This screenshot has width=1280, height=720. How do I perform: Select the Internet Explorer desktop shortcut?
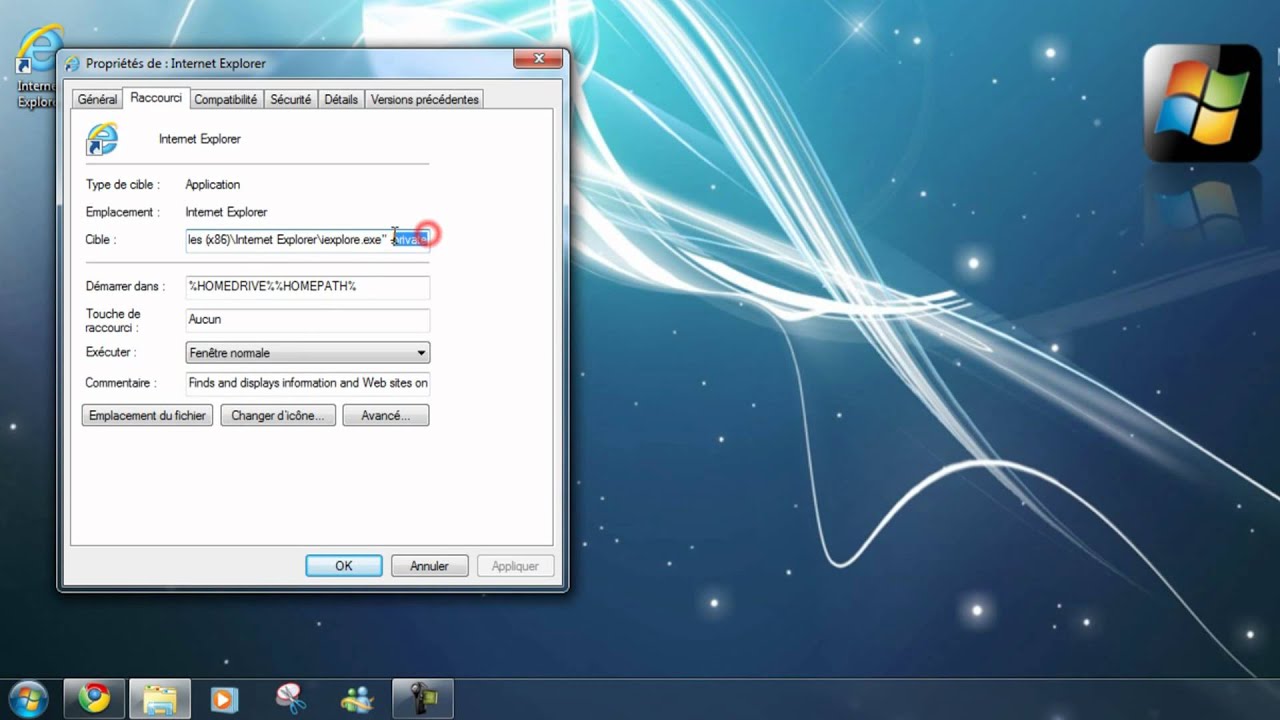point(37,67)
